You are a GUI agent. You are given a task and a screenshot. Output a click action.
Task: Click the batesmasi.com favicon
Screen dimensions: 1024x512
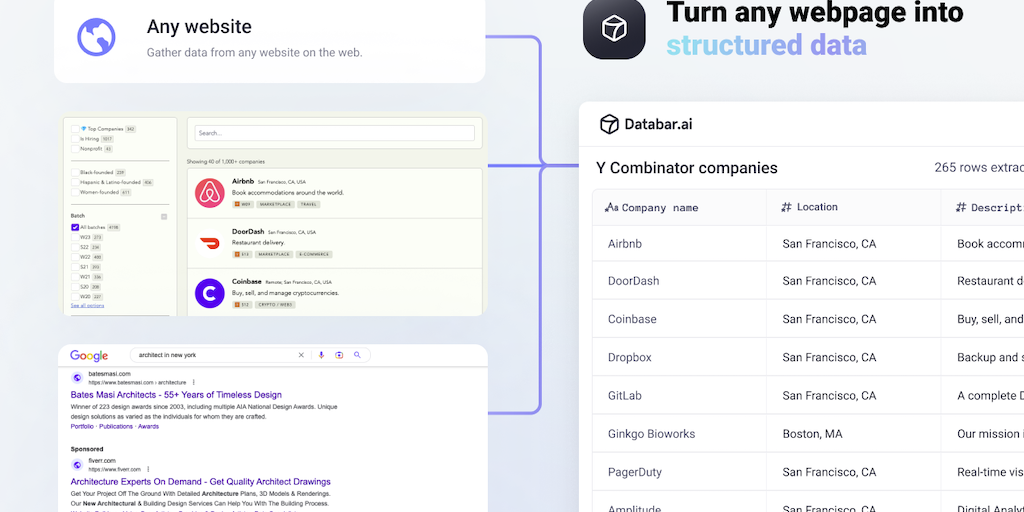coord(77,377)
